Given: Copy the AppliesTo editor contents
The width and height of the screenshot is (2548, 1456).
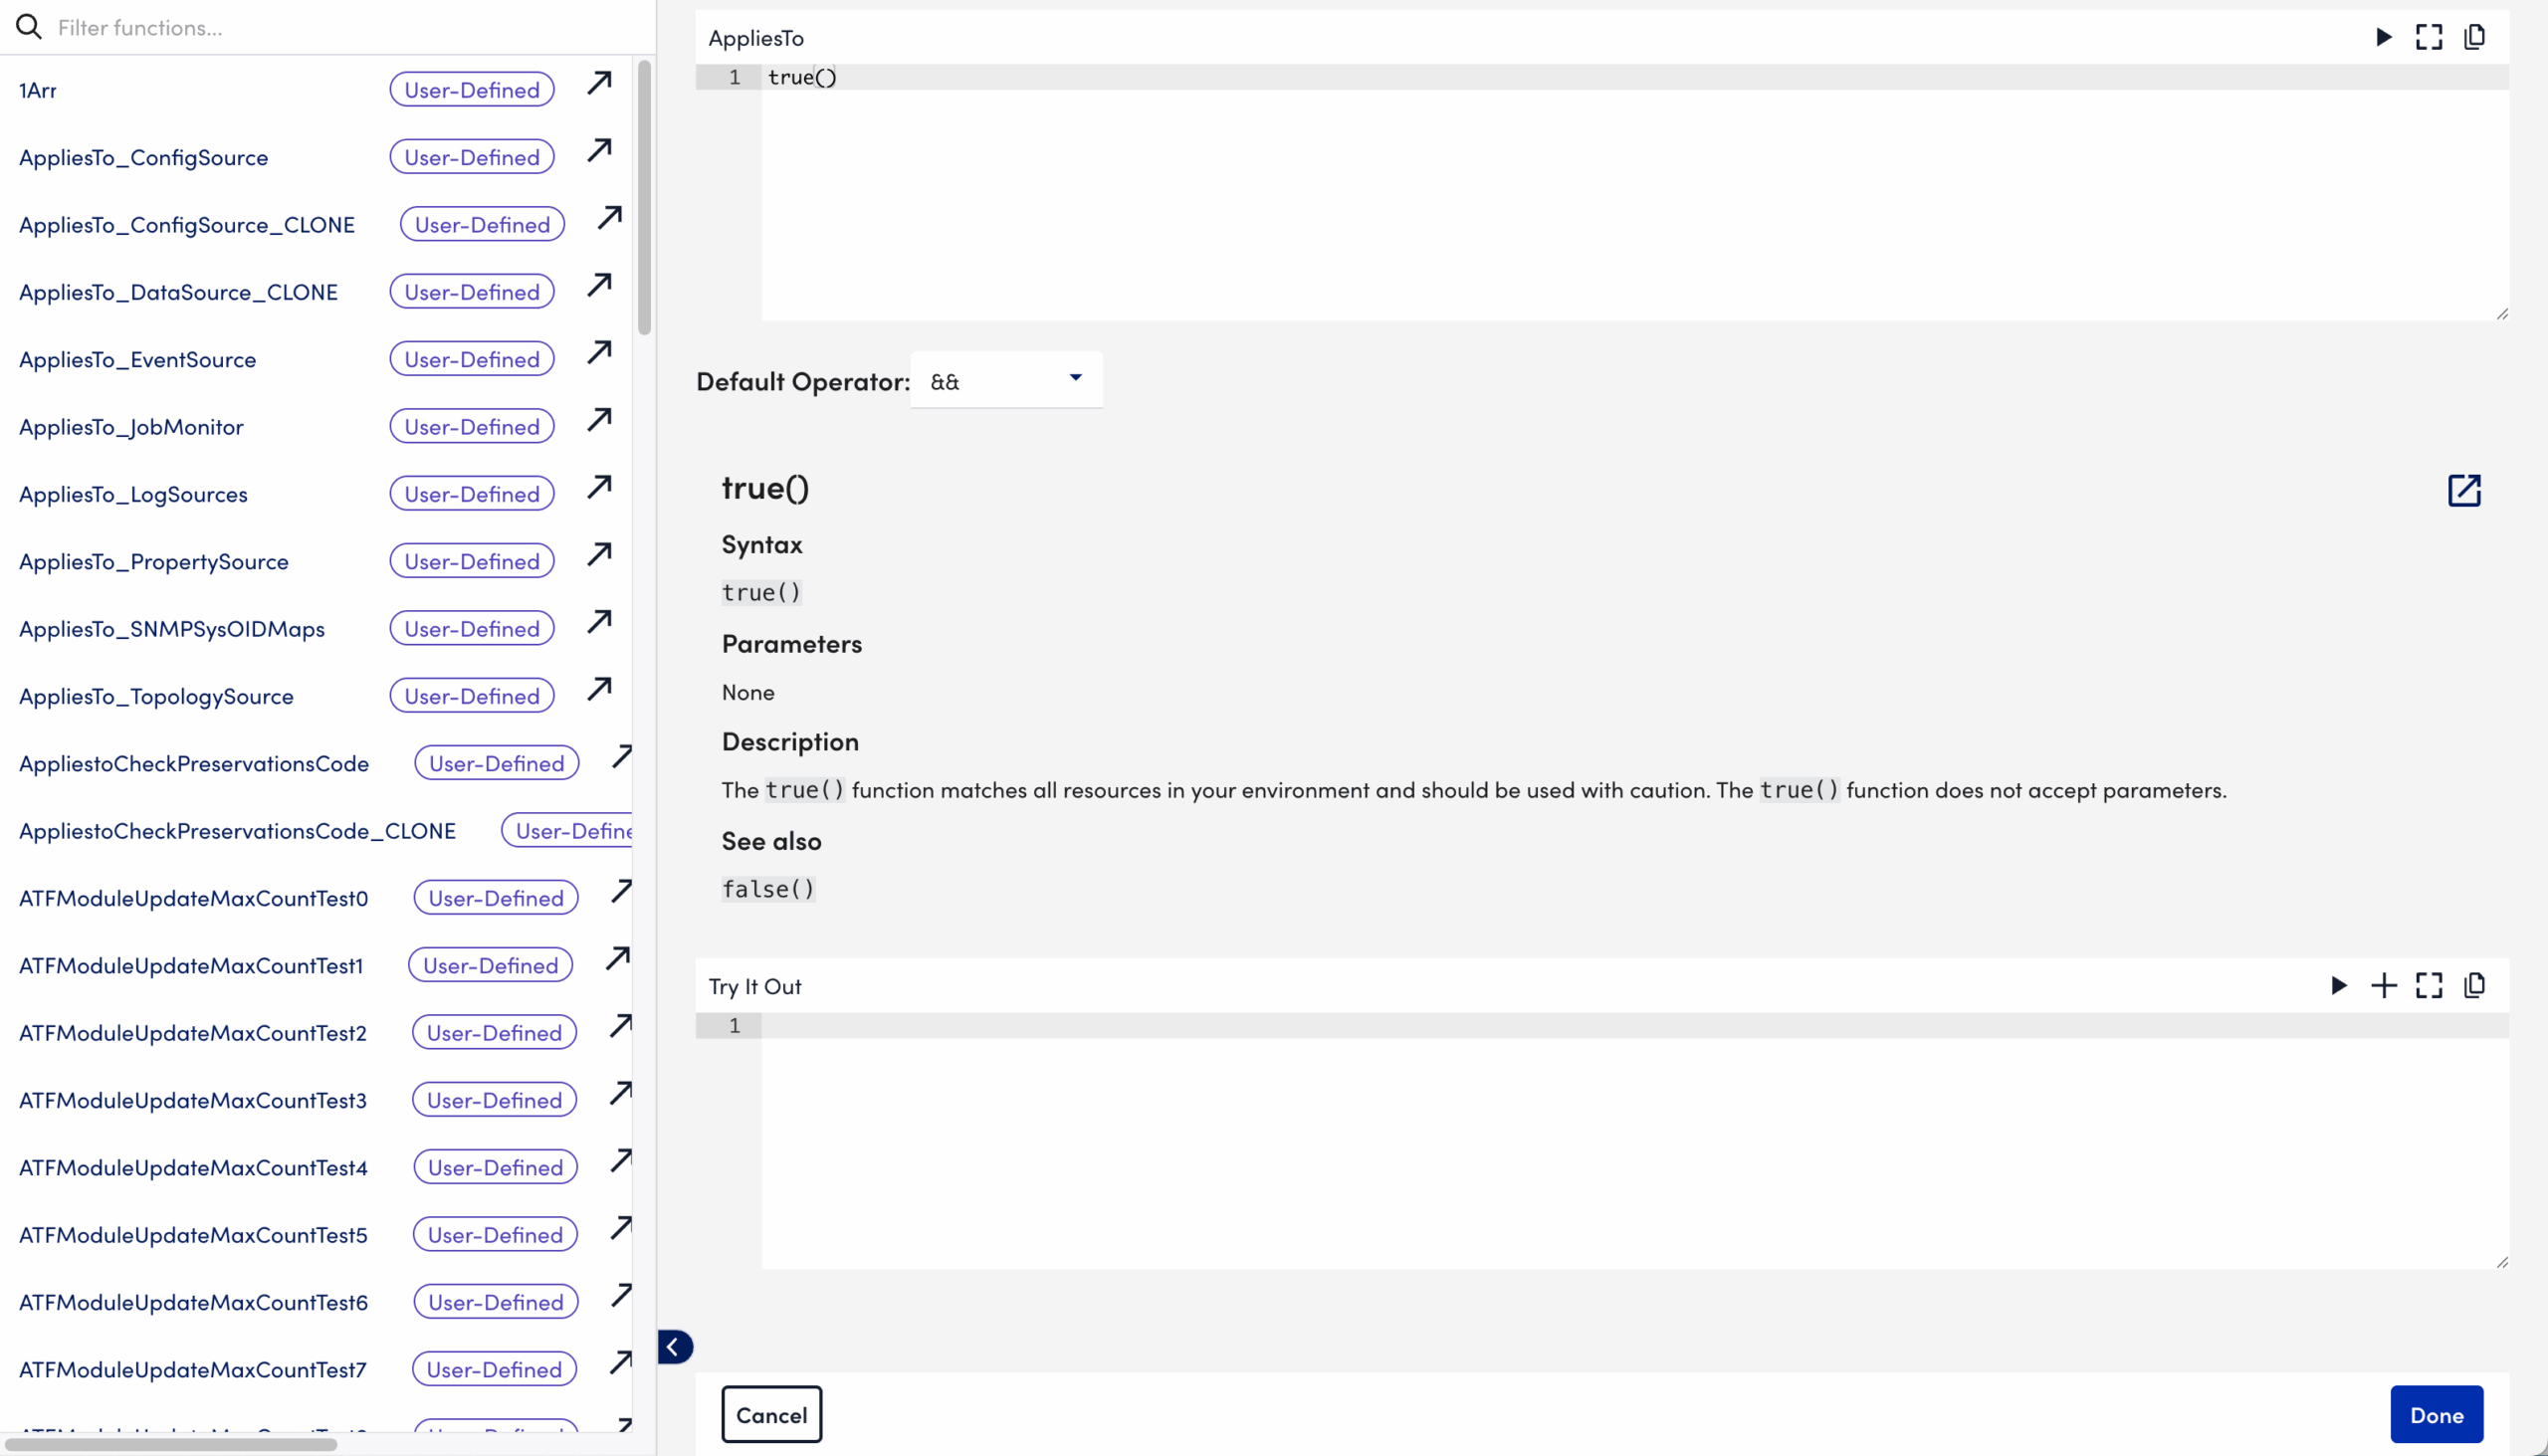Looking at the screenshot, I should (x=2475, y=37).
